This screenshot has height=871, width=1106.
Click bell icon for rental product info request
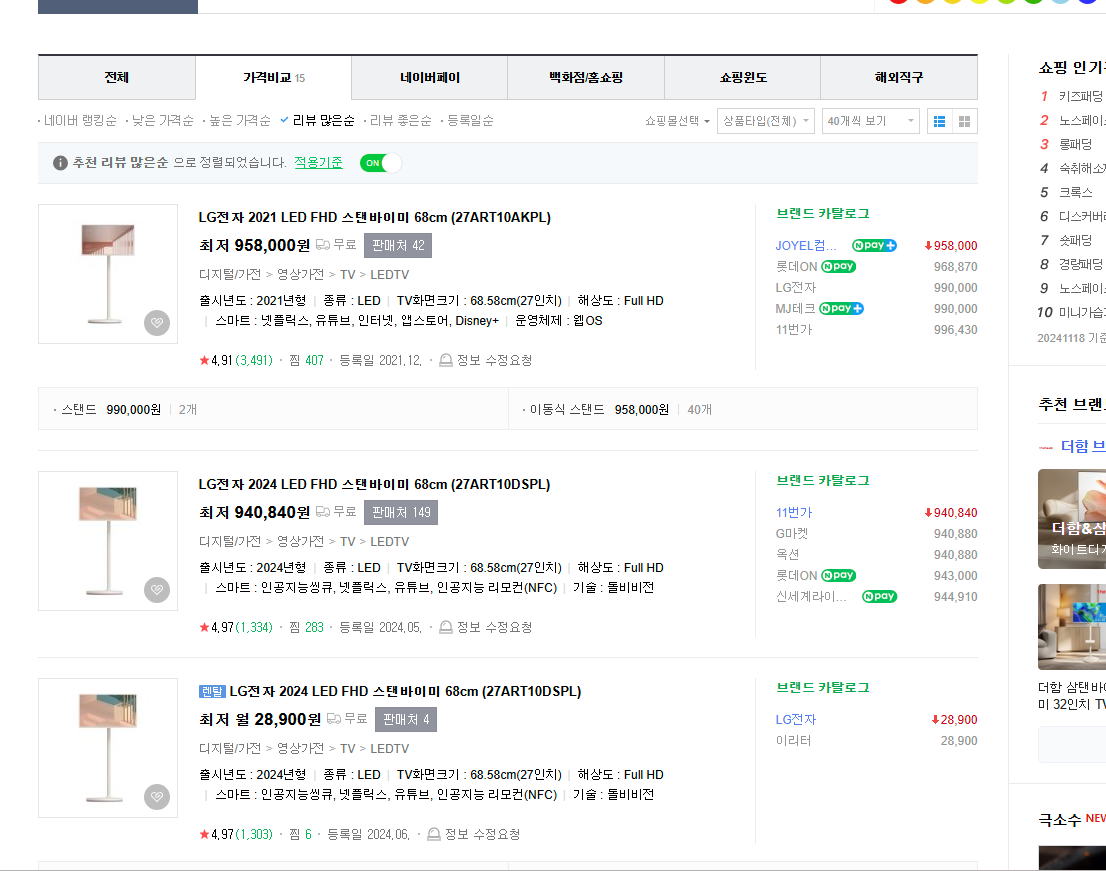(434, 834)
